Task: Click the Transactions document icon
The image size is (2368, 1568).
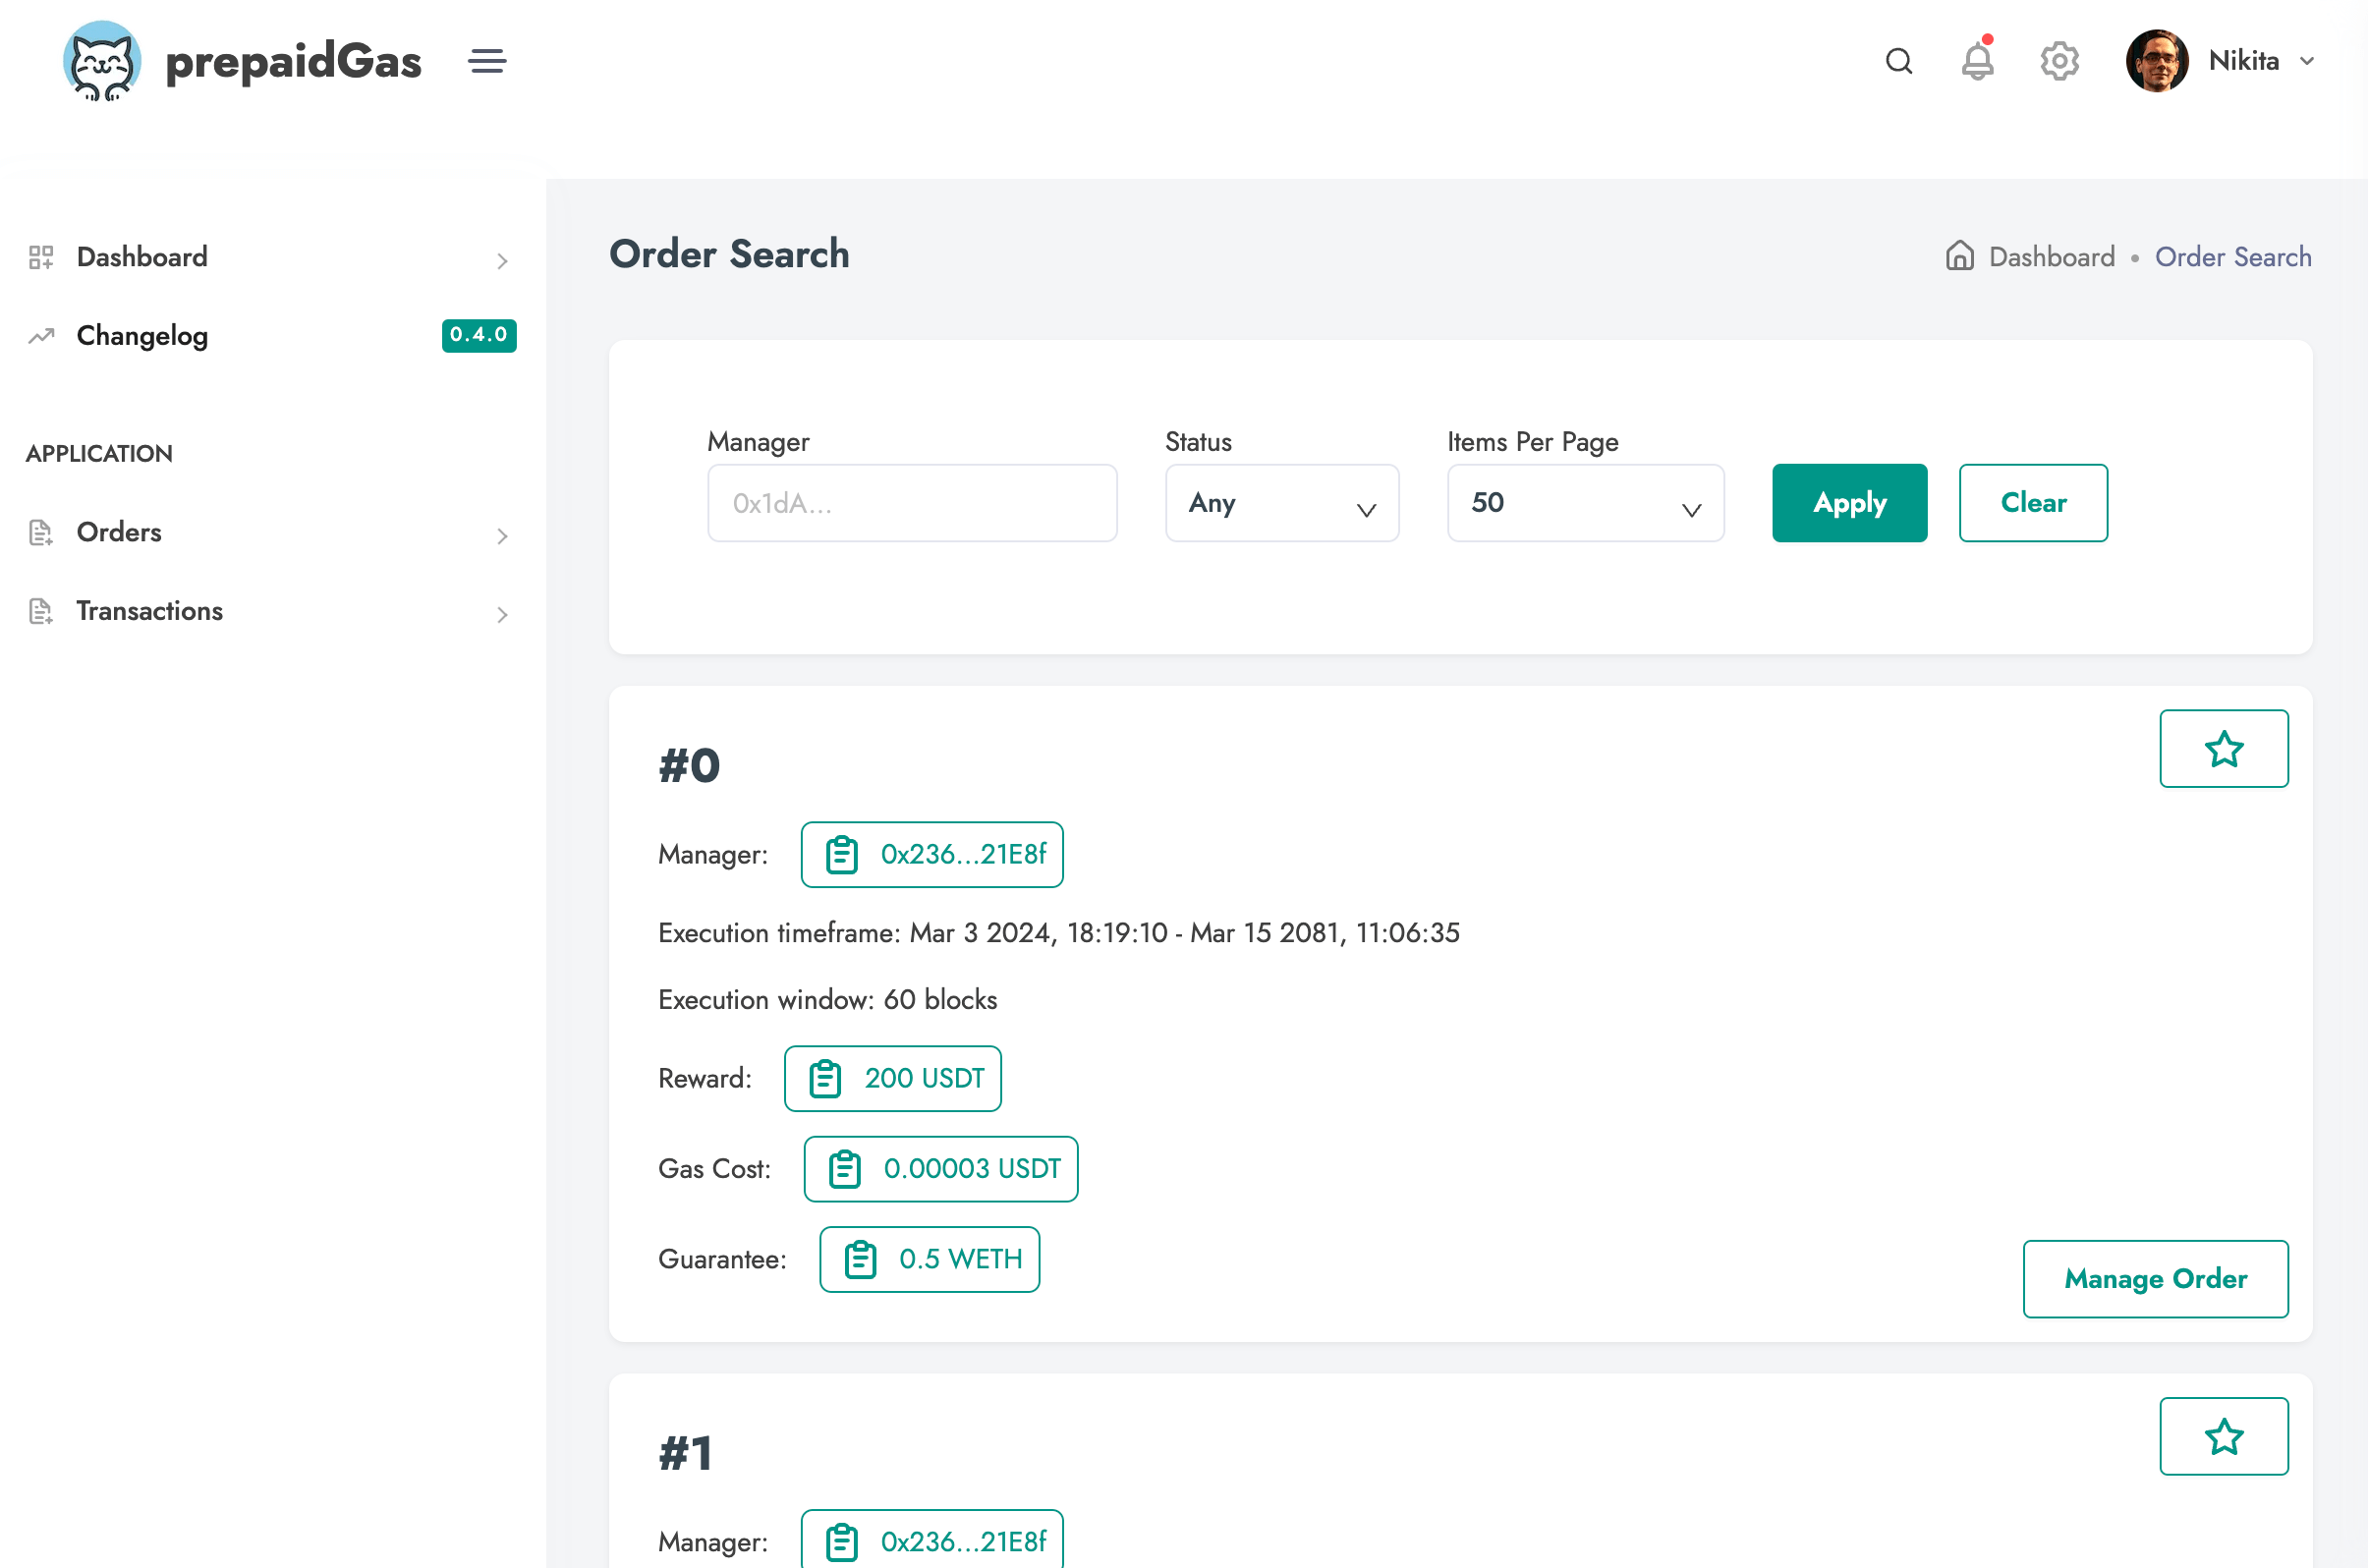Action: [41, 611]
